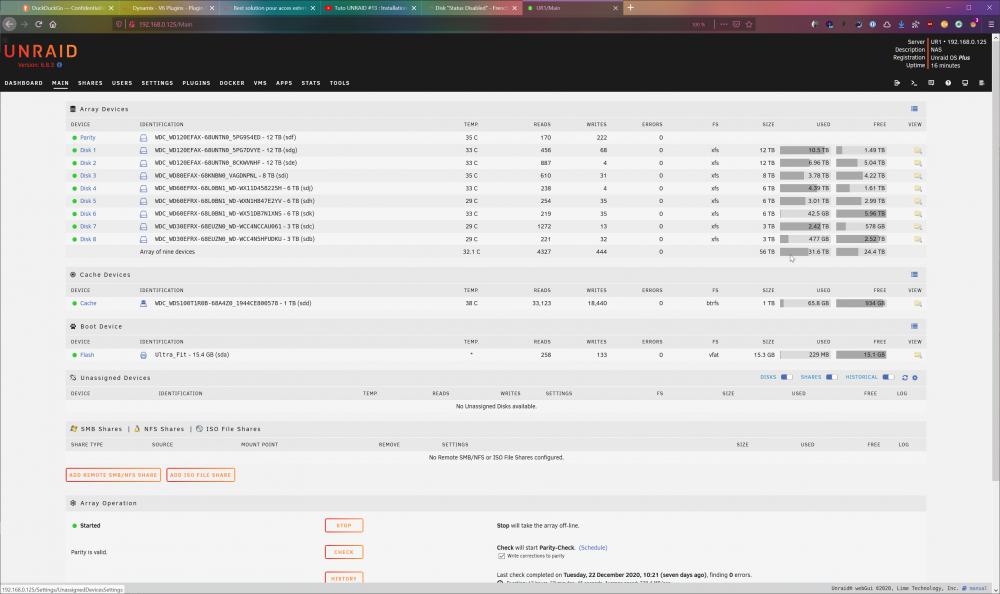Open the Disk 7 device link
Viewport: 1000px width, 594px height.
[x=88, y=226]
